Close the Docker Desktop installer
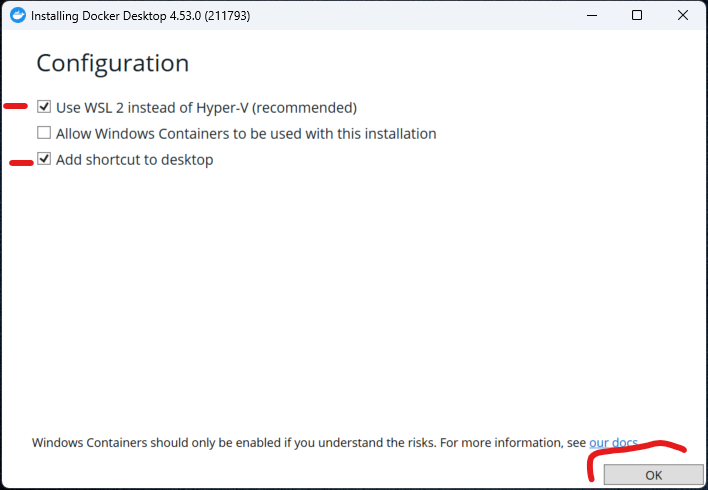The width and height of the screenshot is (708, 490). [683, 15]
